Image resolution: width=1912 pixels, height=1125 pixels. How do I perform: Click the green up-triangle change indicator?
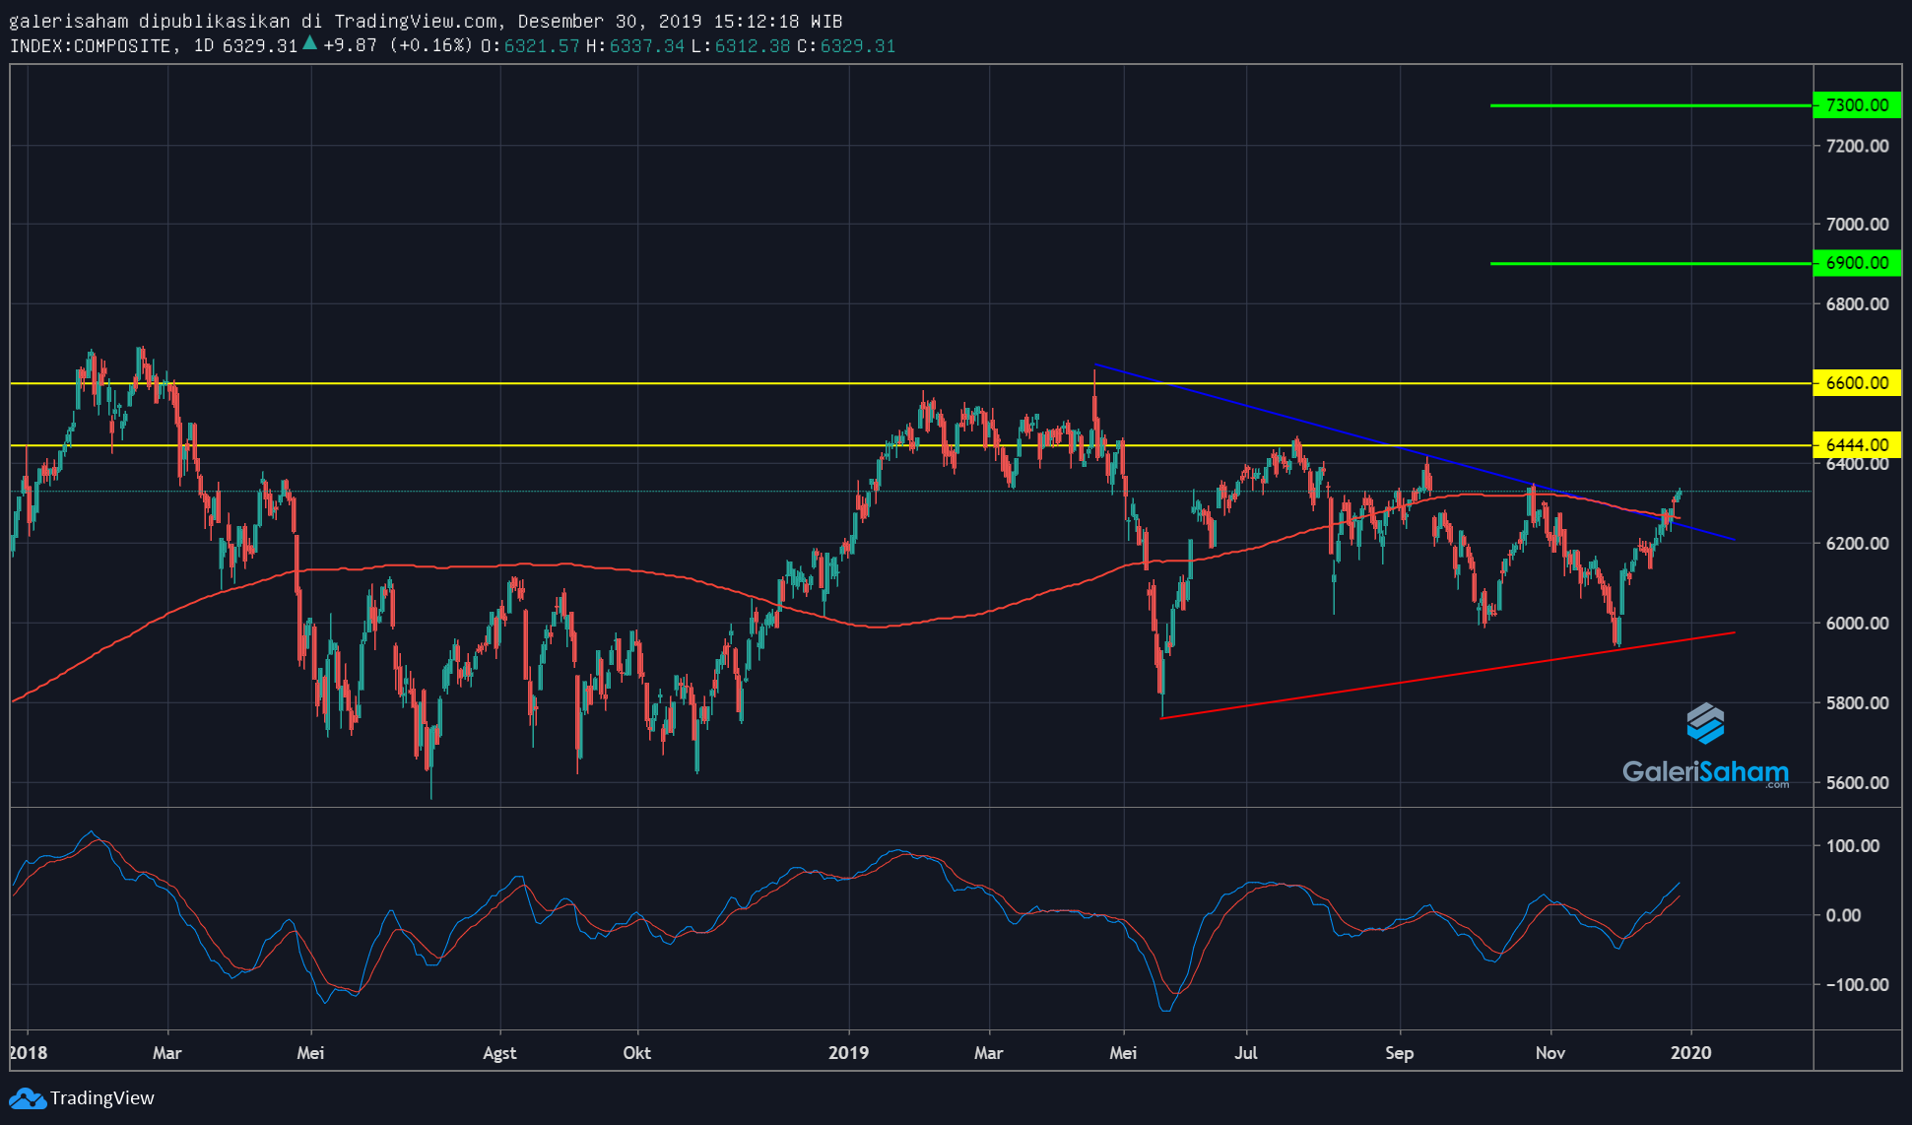pos(310,43)
